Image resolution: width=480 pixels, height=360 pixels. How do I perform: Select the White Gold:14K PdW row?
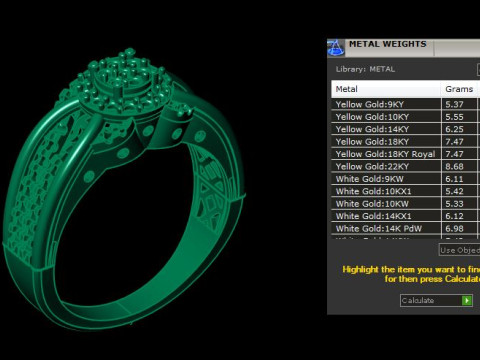[406, 228]
